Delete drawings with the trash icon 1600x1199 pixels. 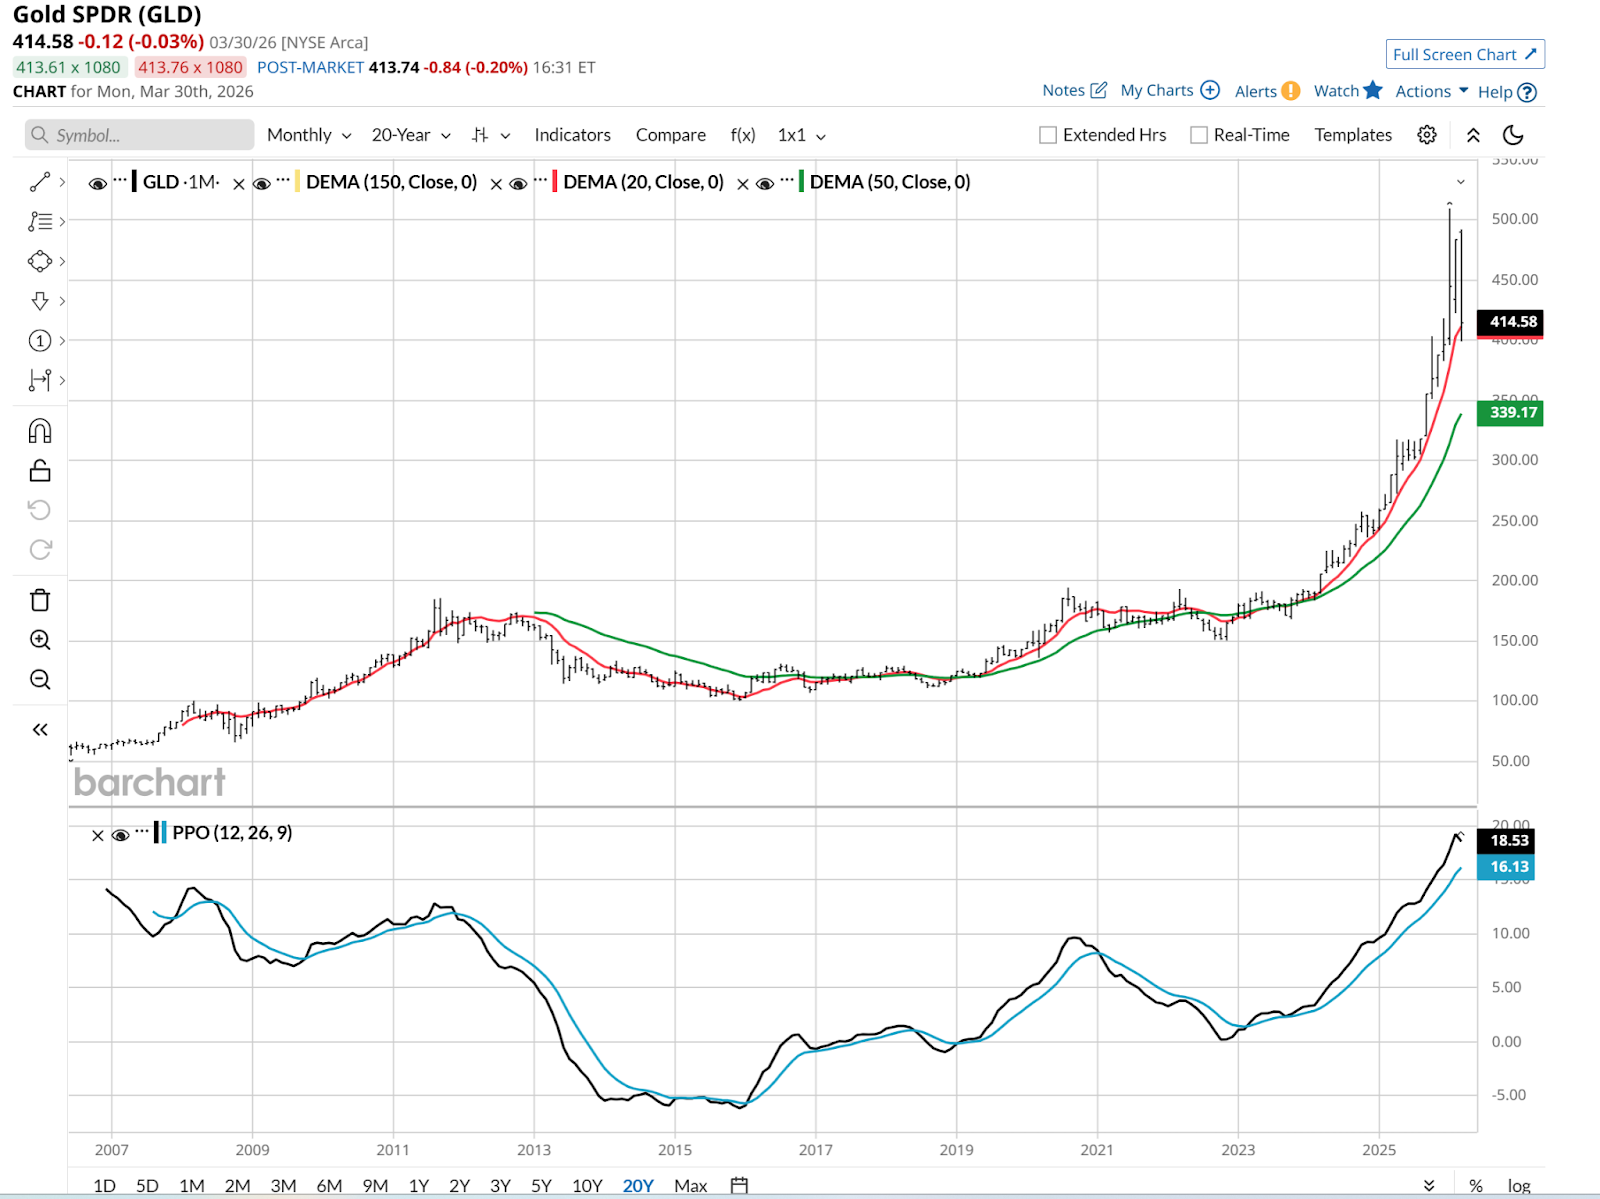(x=40, y=600)
